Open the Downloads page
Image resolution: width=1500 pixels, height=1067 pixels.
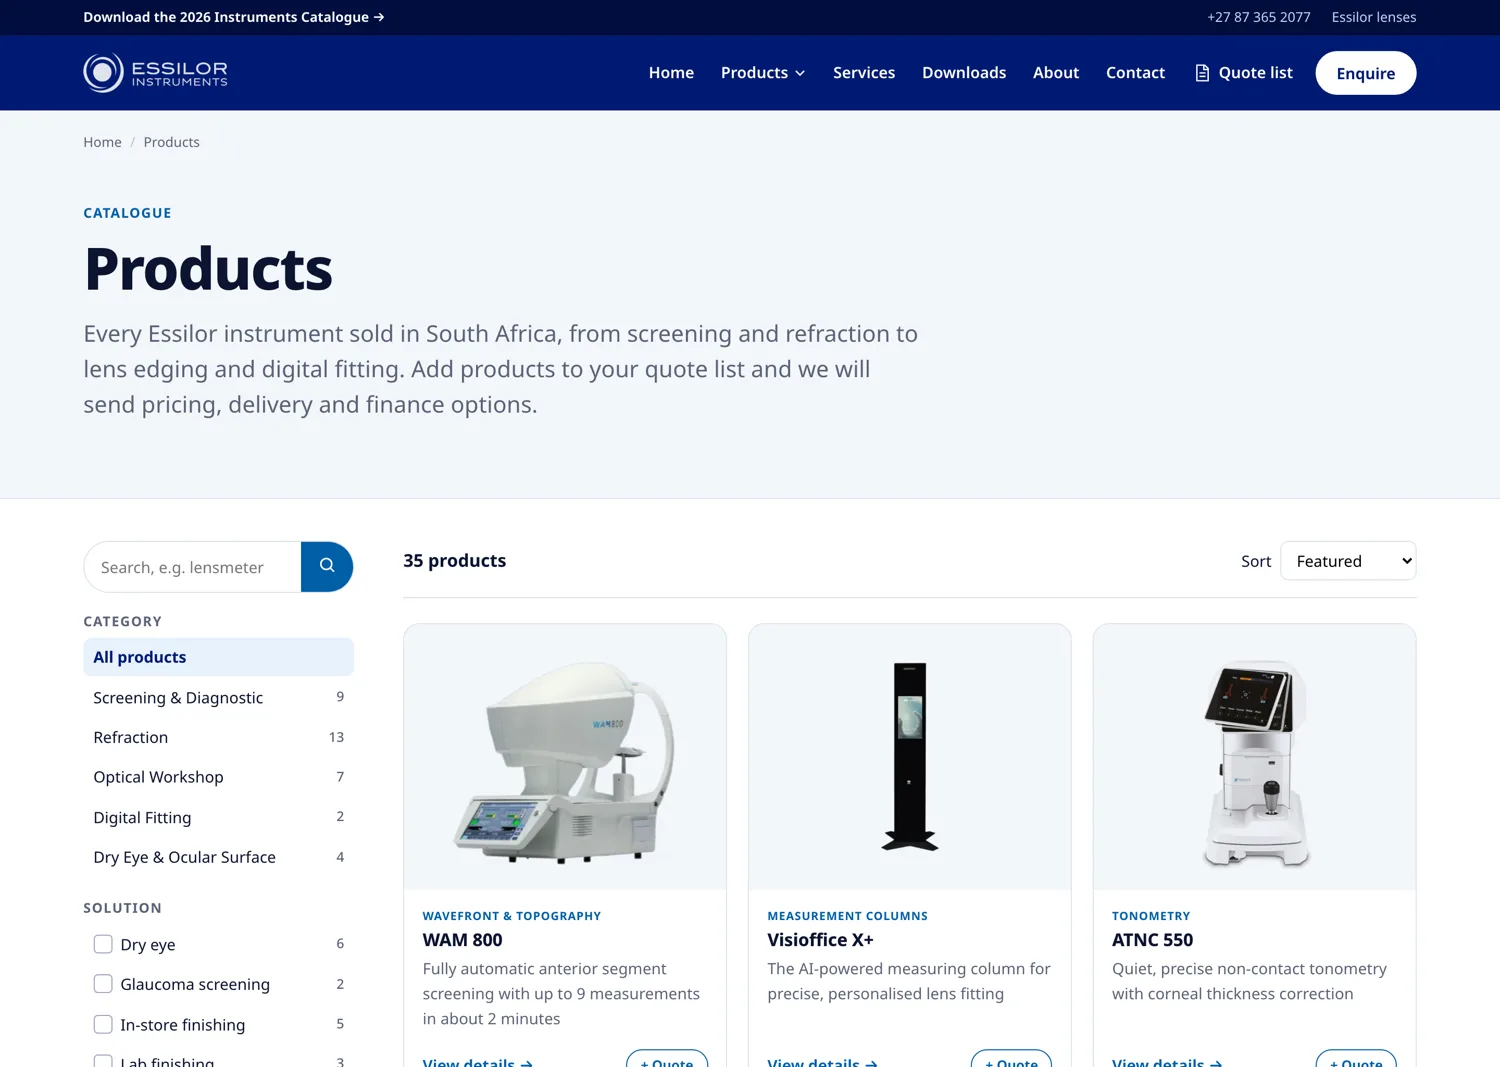coord(964,73)
